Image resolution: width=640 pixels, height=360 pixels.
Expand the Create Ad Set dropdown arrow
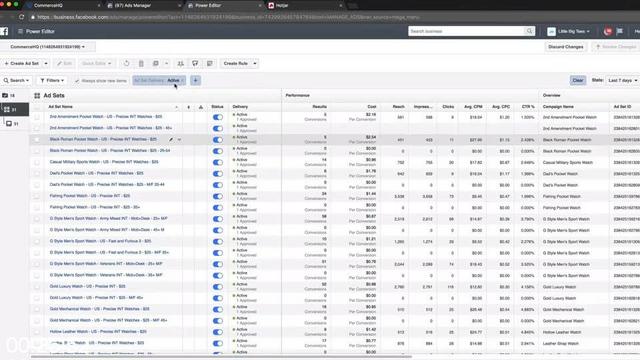point(46,64)
